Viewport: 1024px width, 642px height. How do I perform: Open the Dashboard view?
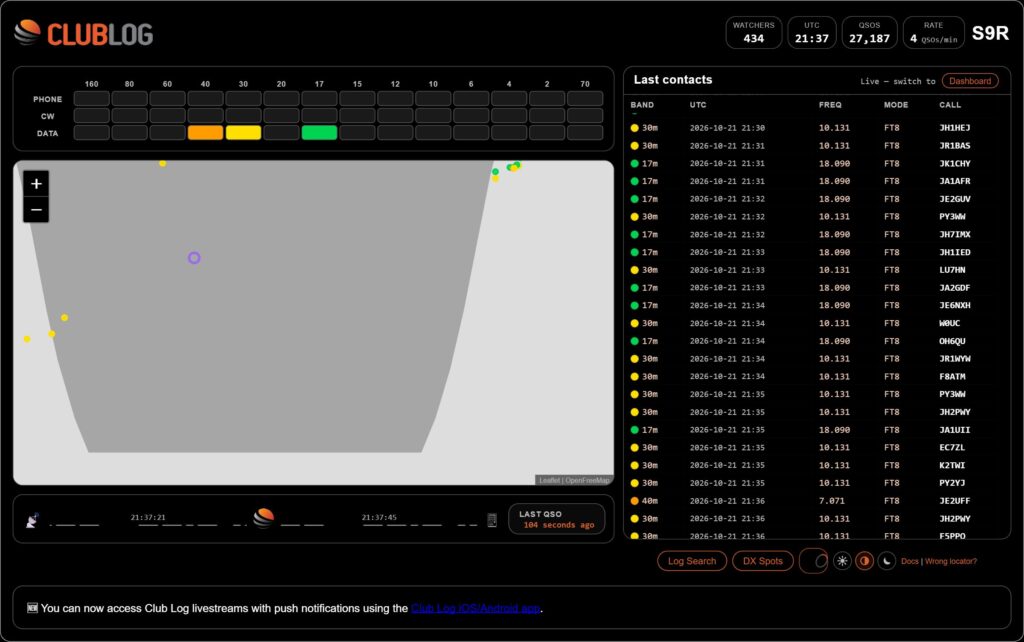[x=970, y=81]
